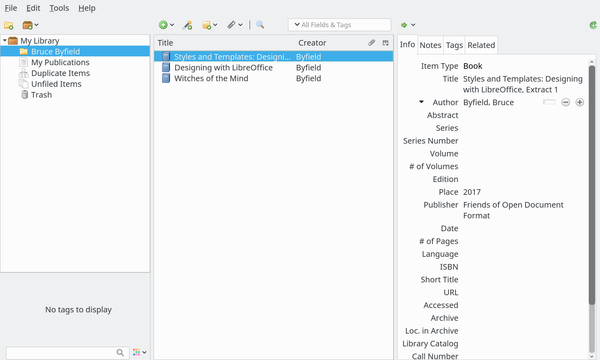Open the Add Attachment paperclip dropdown
Screen dimensions: 600x360
point(235,25)
